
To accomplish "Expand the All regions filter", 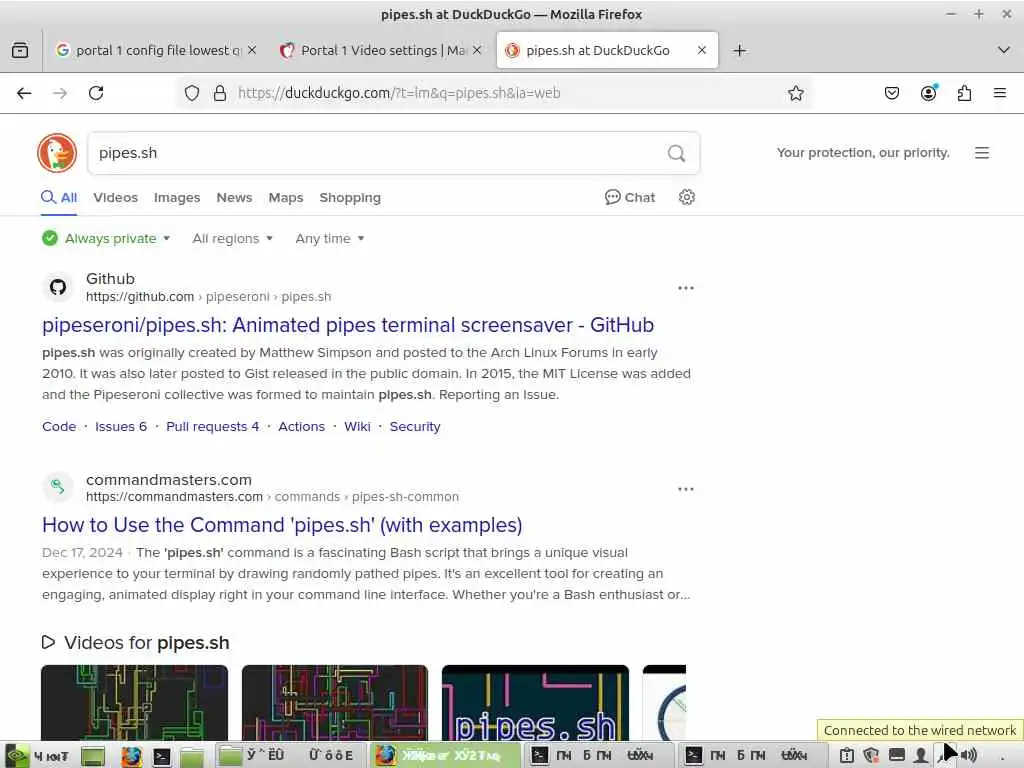I will click(x=232, y=238).
